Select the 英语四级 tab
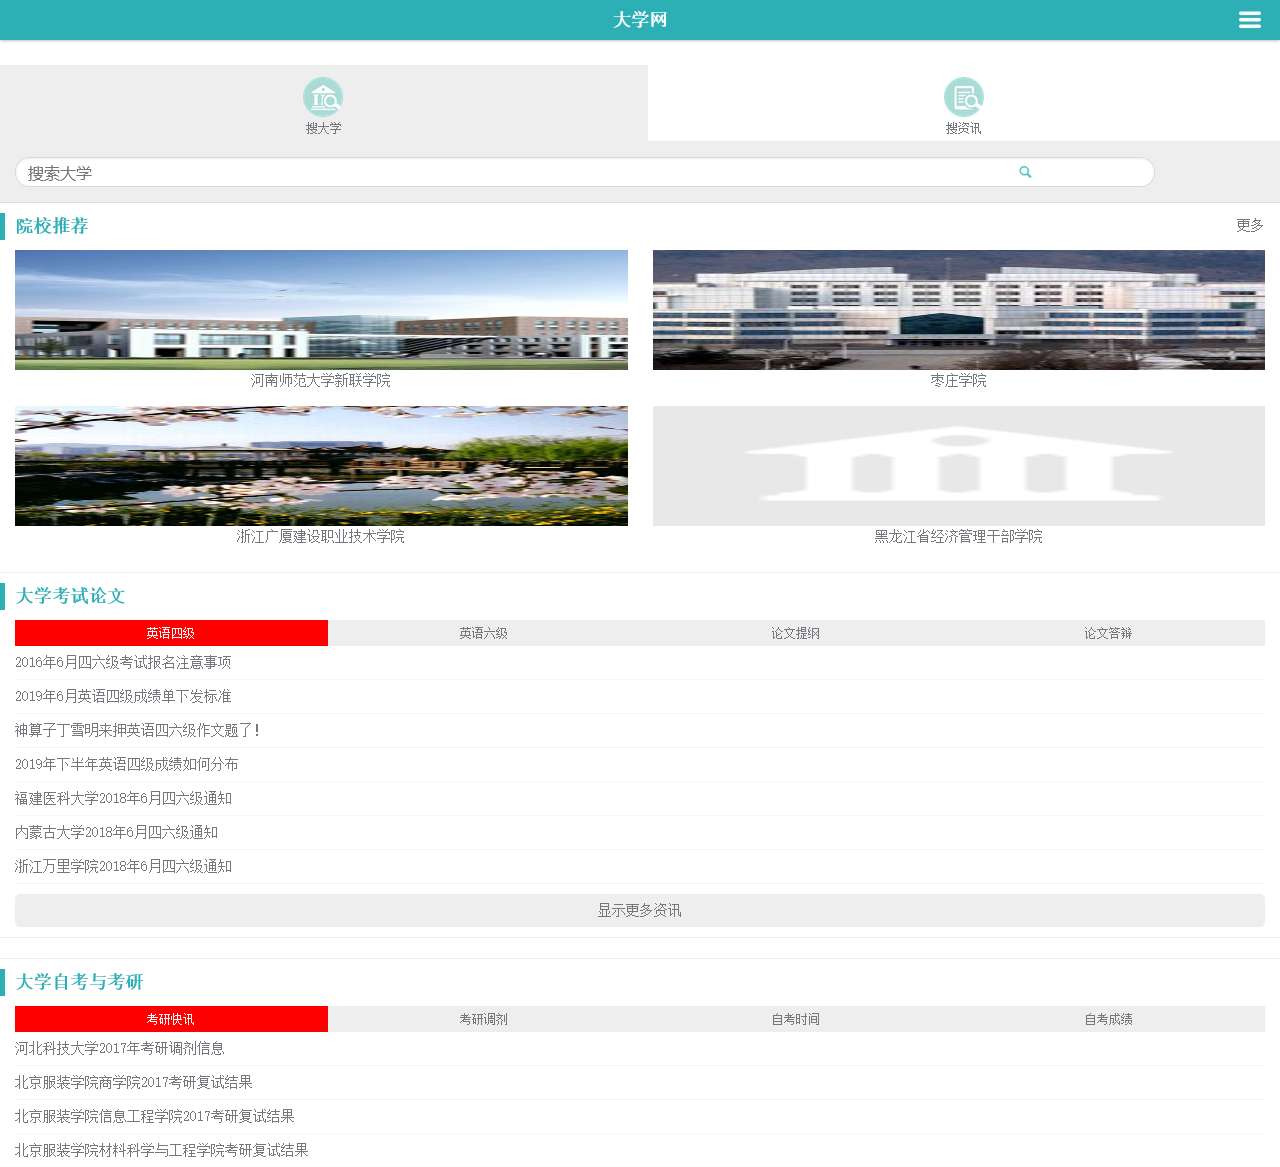Viewport: 1280px width, 1167px height. [171, 633]
